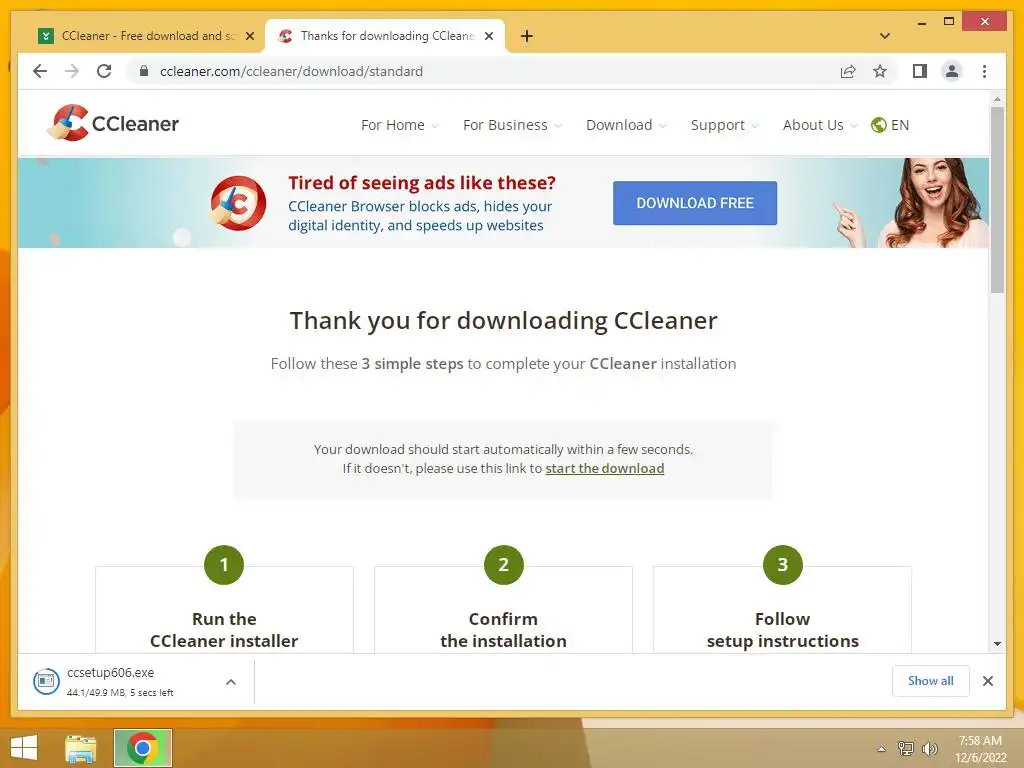Expand the About Us menu
Screen dimensions: 1024x768
tap(820, 125)
